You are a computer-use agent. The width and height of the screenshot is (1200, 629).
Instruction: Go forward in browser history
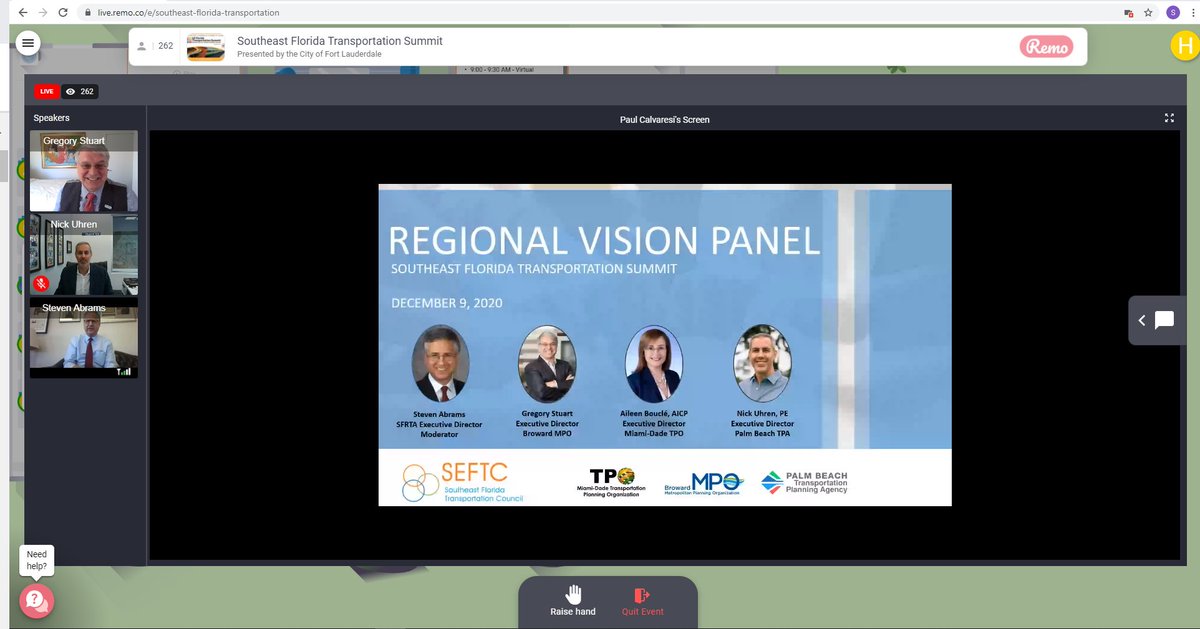tap(43, 12)
